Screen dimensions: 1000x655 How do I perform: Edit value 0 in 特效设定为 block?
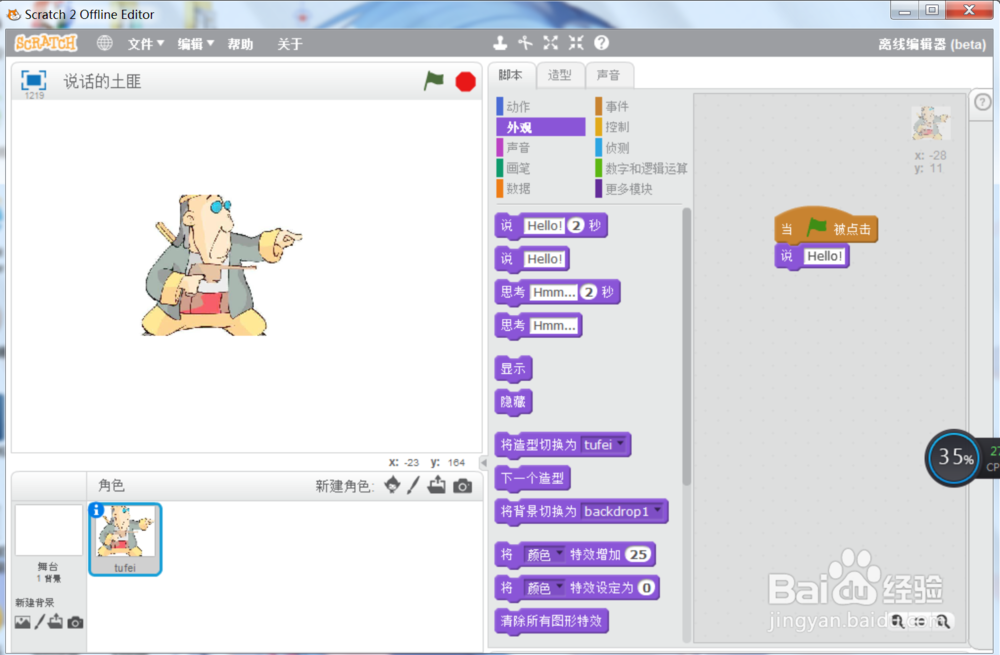tap(646, 587)
